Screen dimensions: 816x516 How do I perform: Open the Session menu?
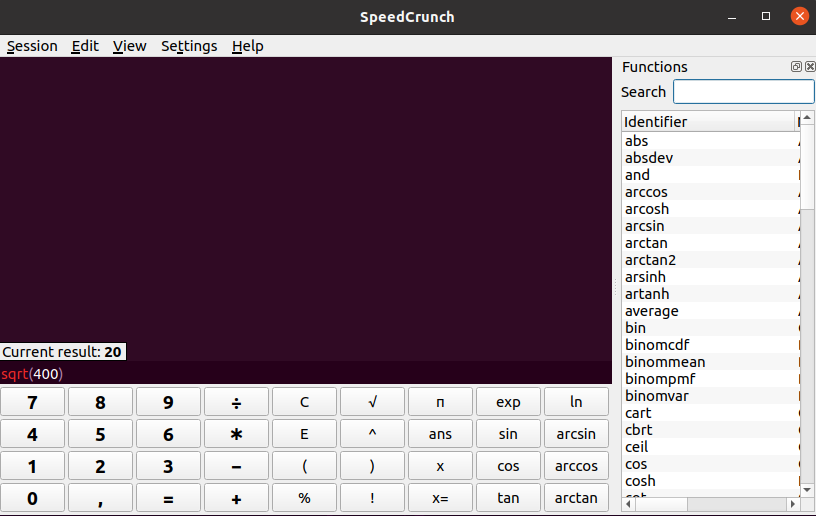32,46
